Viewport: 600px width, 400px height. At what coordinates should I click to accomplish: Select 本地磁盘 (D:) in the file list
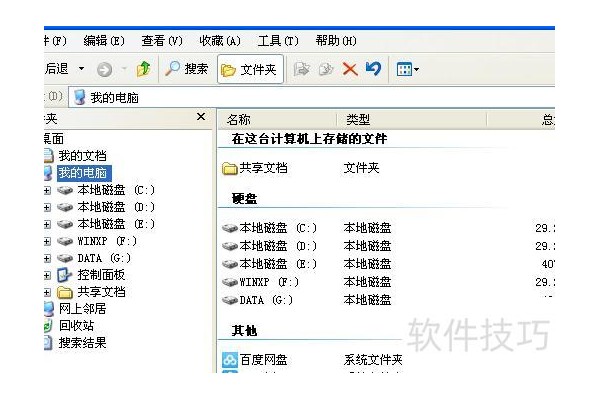pos(269,246)
